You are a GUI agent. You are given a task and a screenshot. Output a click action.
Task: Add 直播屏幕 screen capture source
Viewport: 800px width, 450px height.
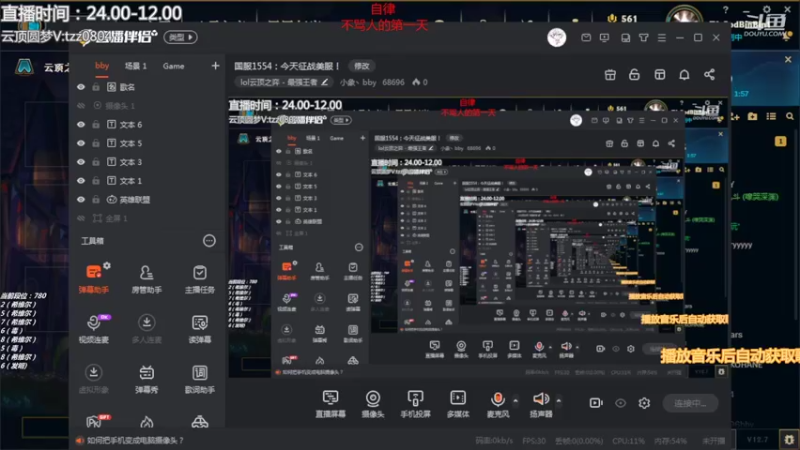pos(331,404)
